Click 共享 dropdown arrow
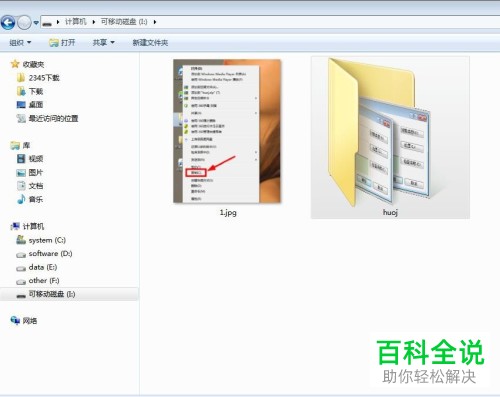500x397 pixels. 112,43
